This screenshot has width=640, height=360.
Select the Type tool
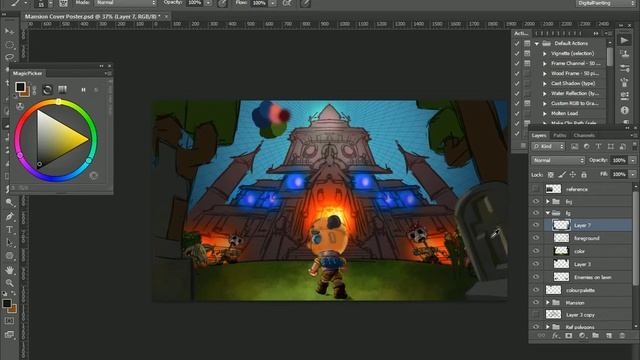[9, 230]
